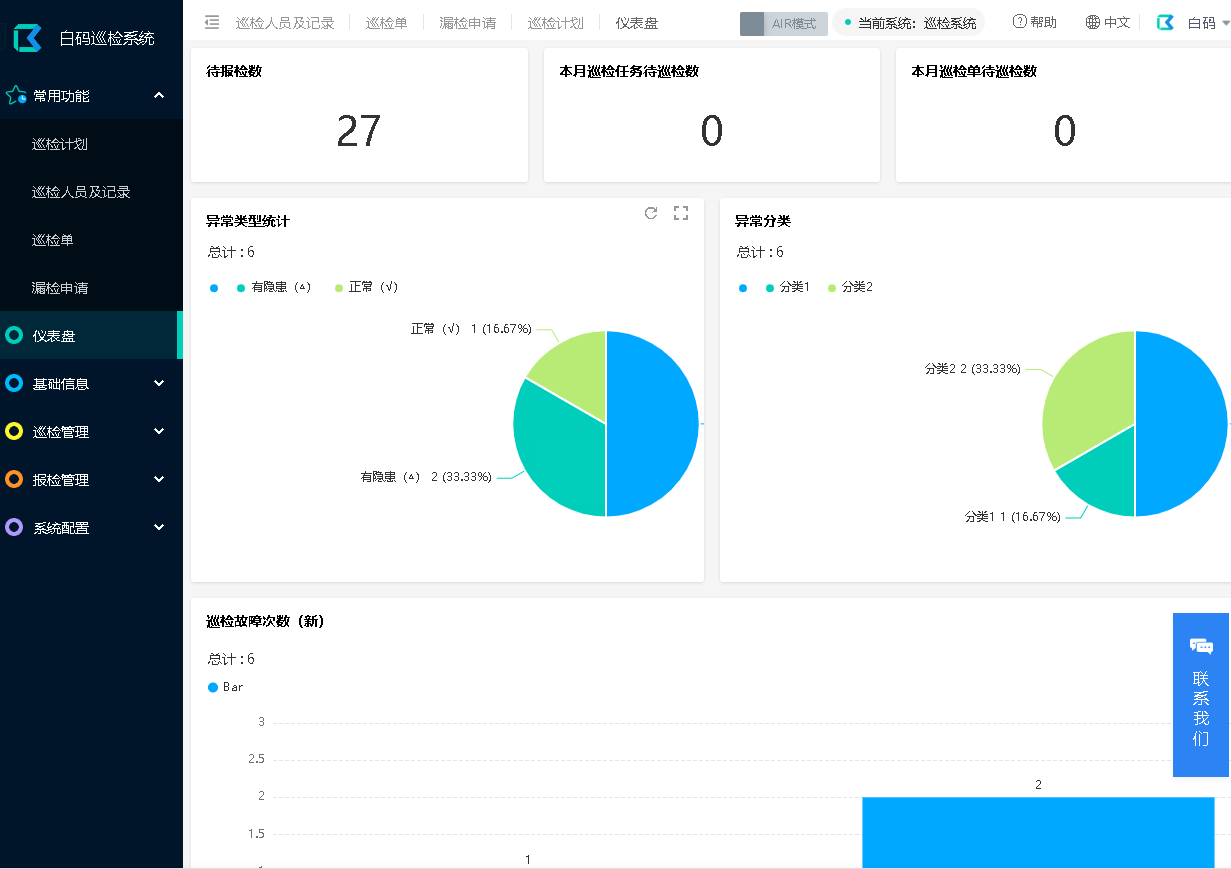This screenshot has height=869, width=1231.
Task: Click the 系统配置 purple circle icon
Action: [14, 528]
